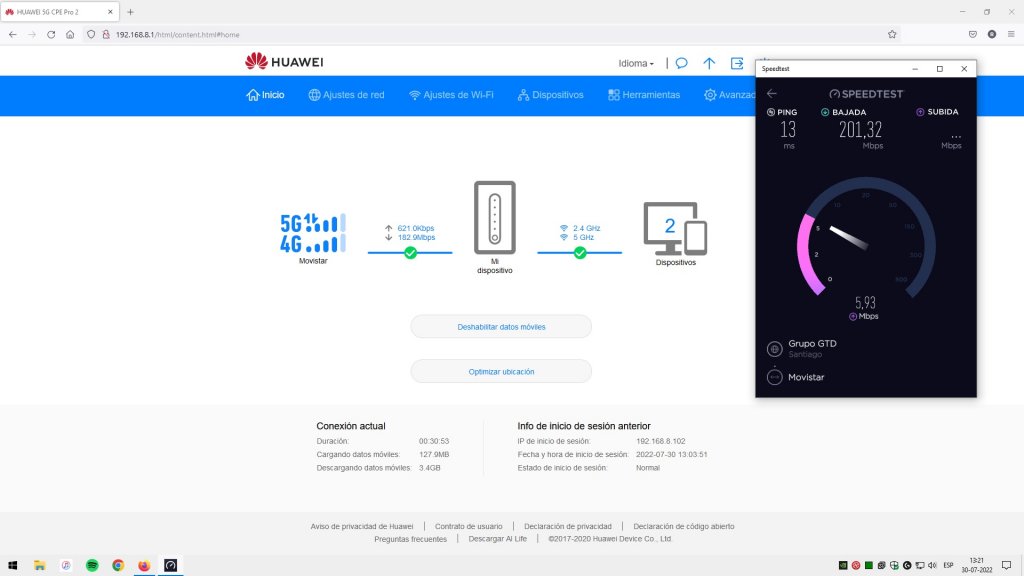1024x576 pixels.
Task: Click the Speedtest gauge needle
Action: click(848, 237)
